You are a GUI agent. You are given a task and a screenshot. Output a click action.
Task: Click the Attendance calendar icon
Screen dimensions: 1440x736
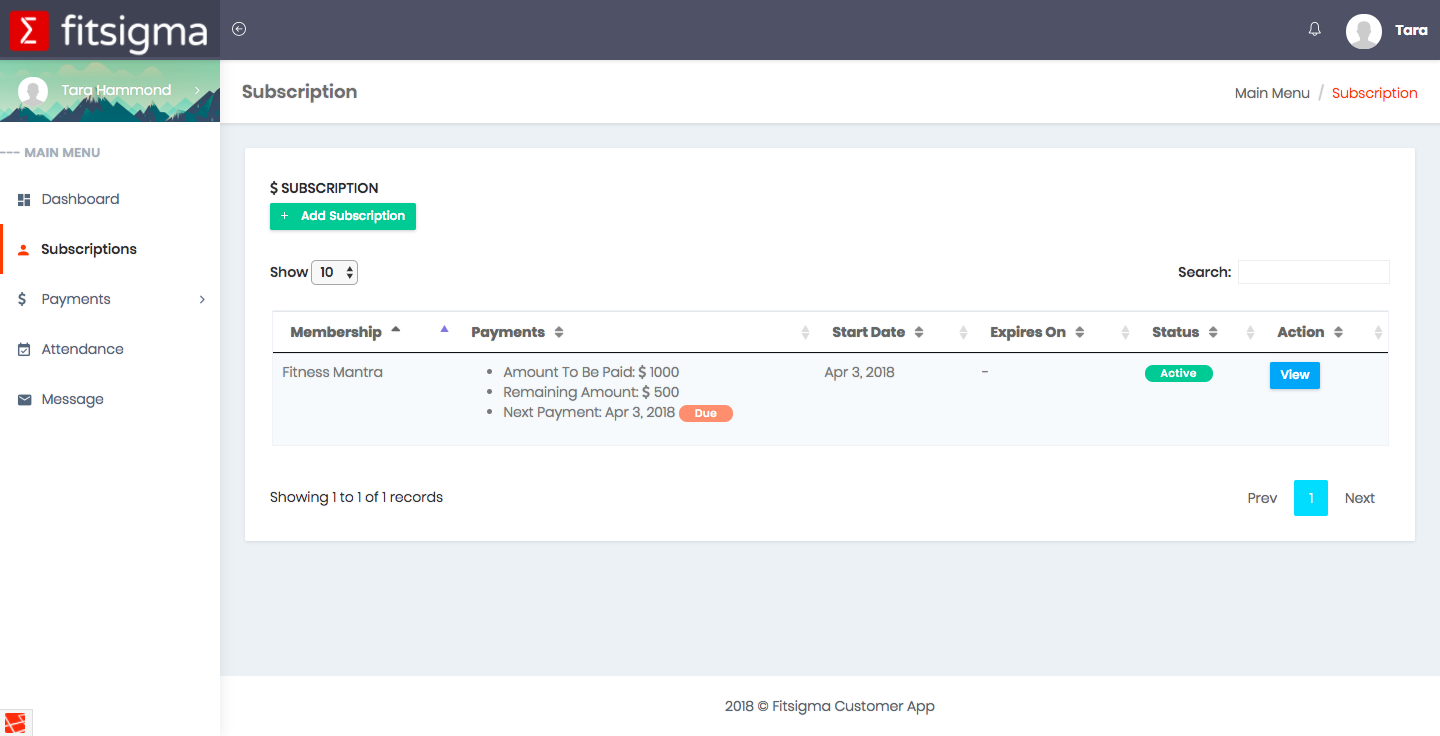click(x=24, y=350)
